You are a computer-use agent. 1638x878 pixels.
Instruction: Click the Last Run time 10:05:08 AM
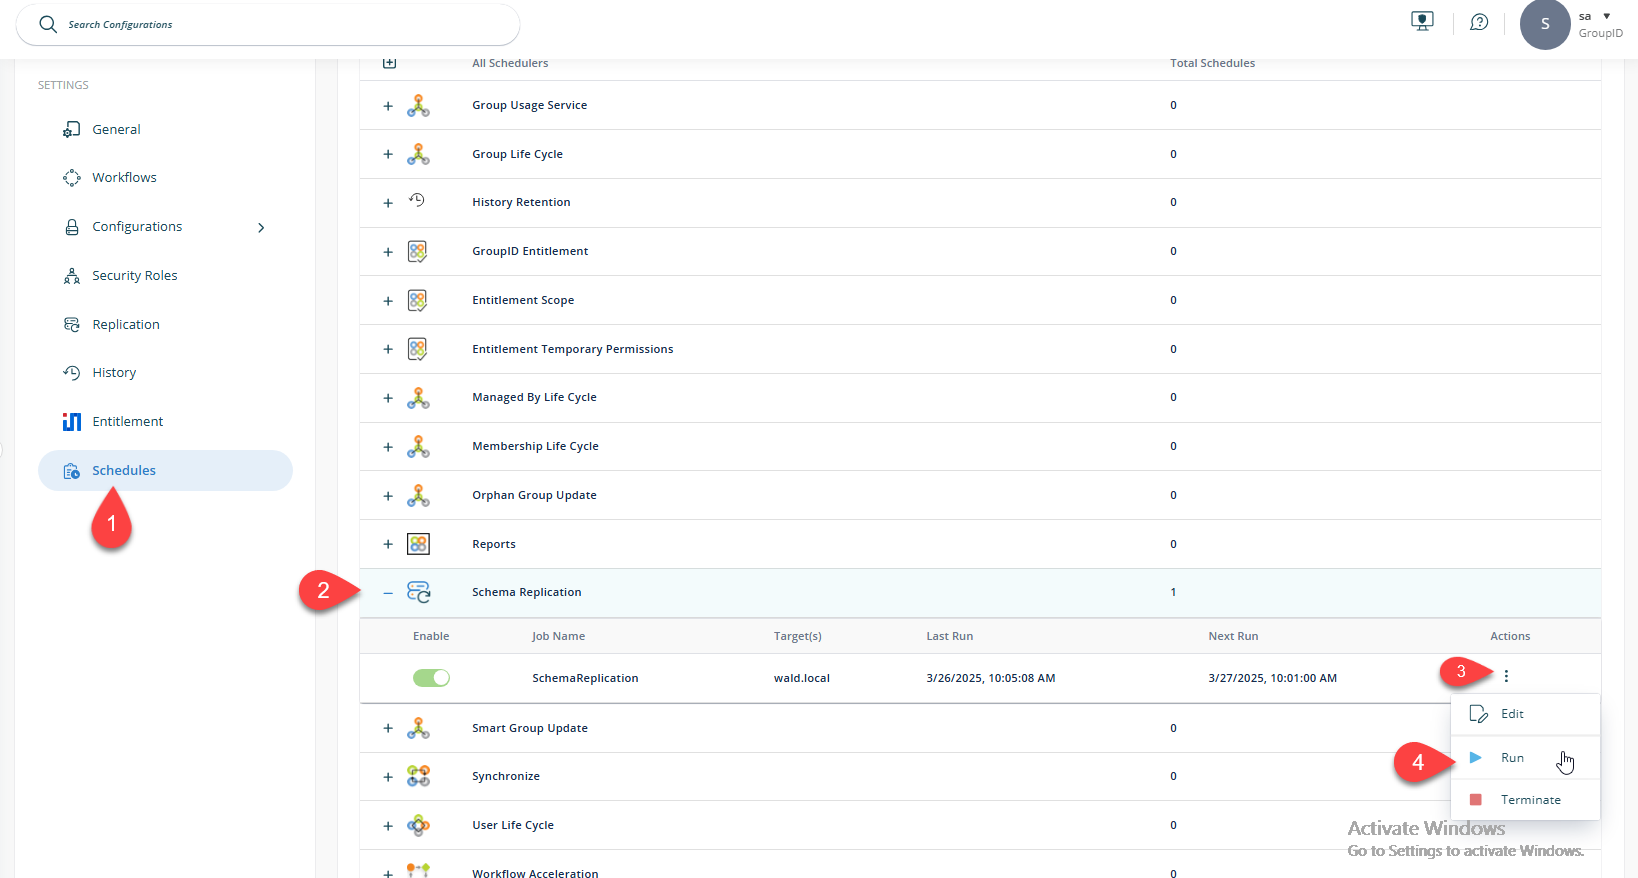(x=991, y=678)
